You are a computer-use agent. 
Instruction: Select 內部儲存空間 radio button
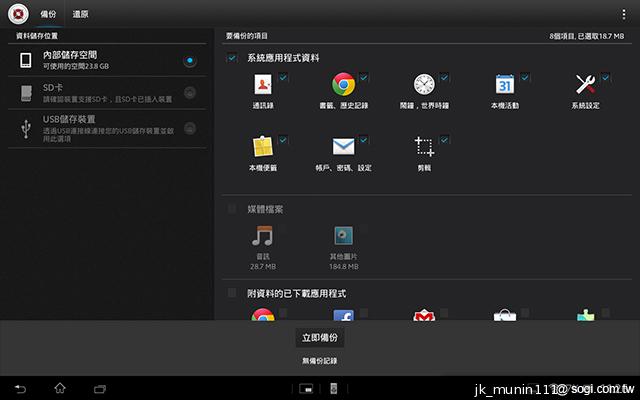(190, 60)
